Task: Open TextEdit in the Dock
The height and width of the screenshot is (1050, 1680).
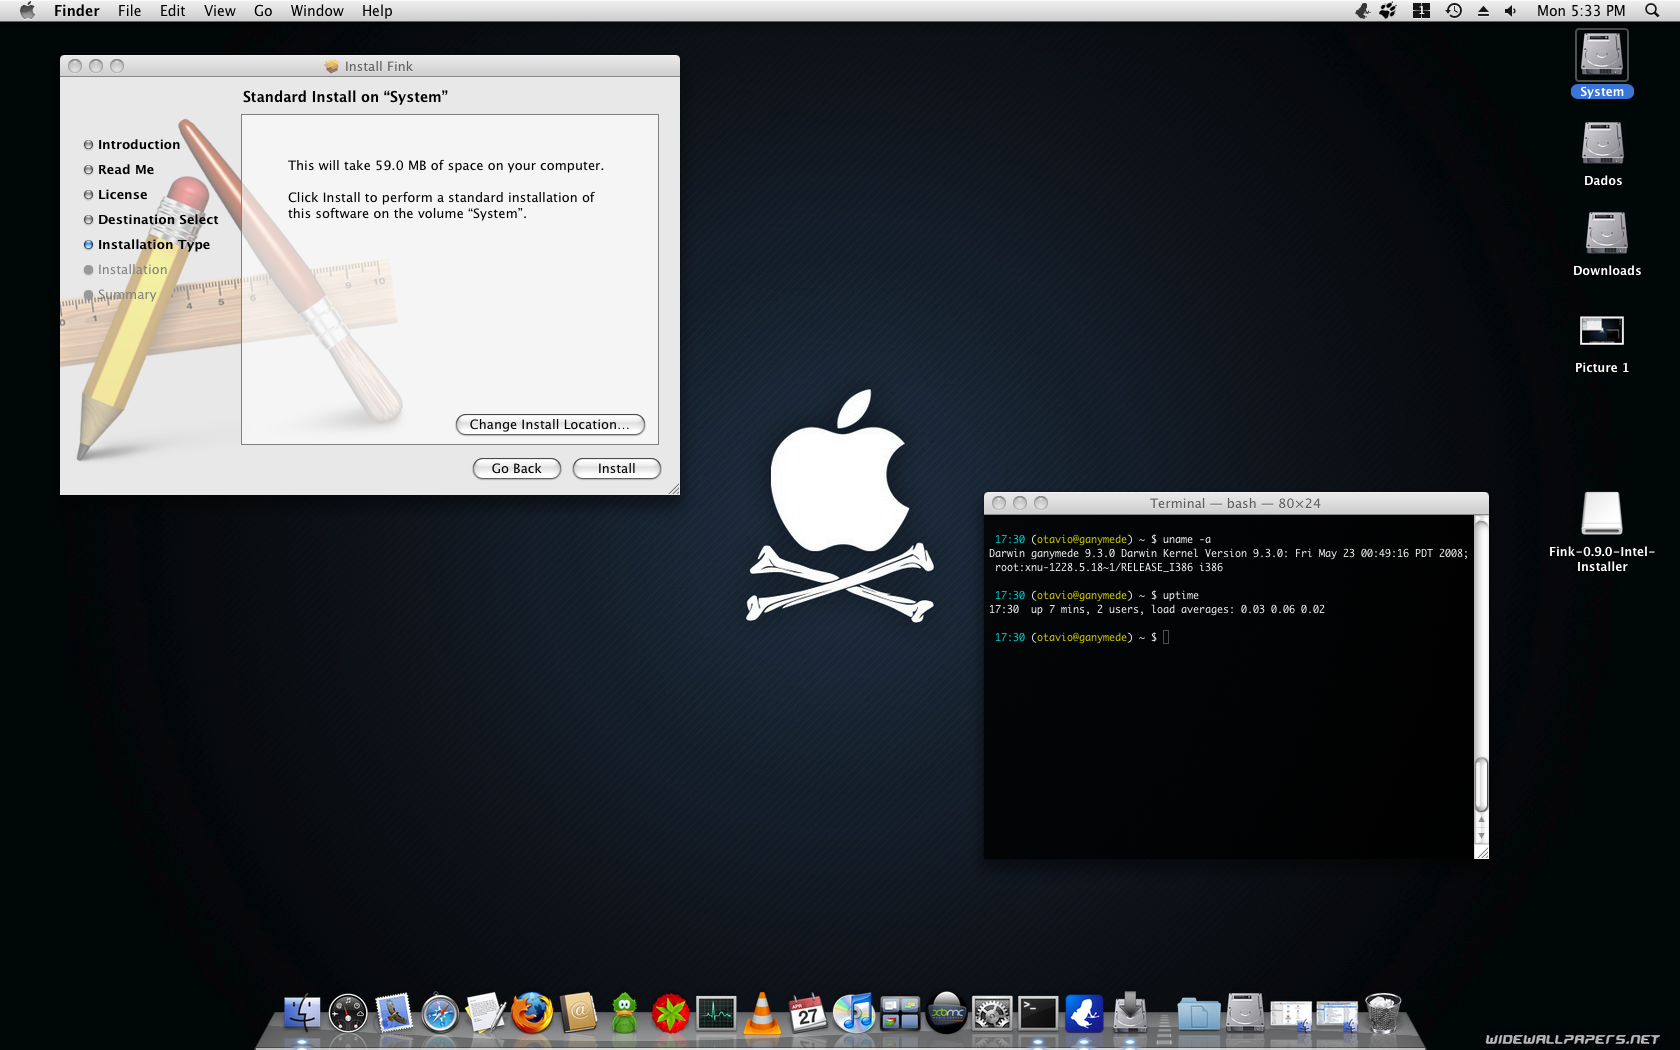Action: pos(486,1014)
